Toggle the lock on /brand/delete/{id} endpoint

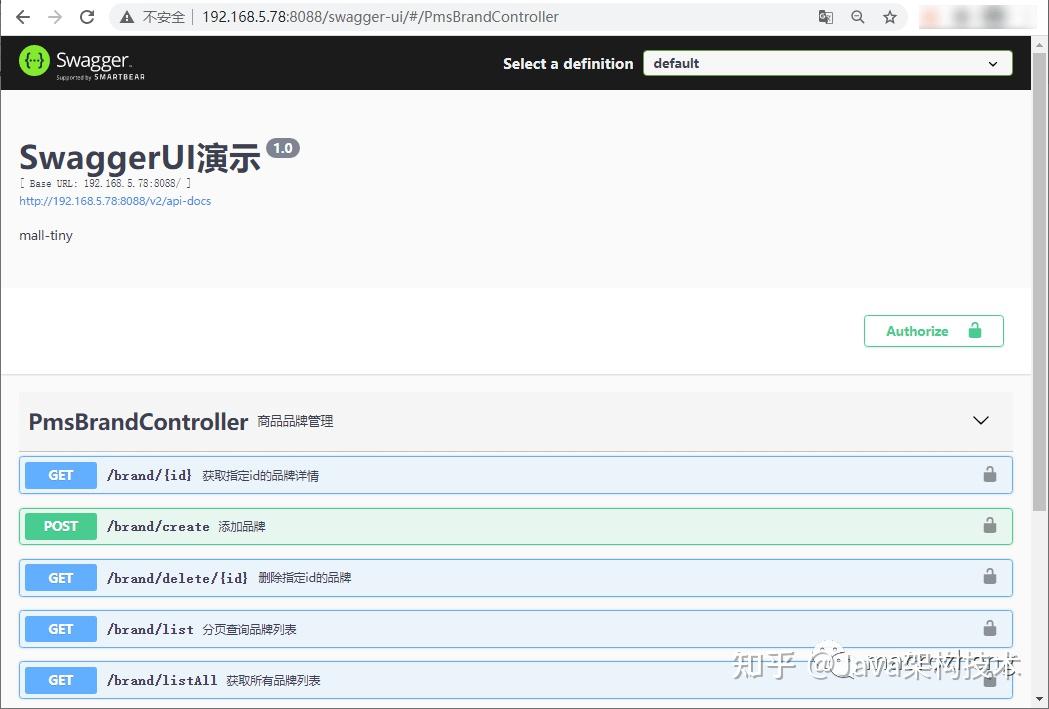tap(989, 577)
